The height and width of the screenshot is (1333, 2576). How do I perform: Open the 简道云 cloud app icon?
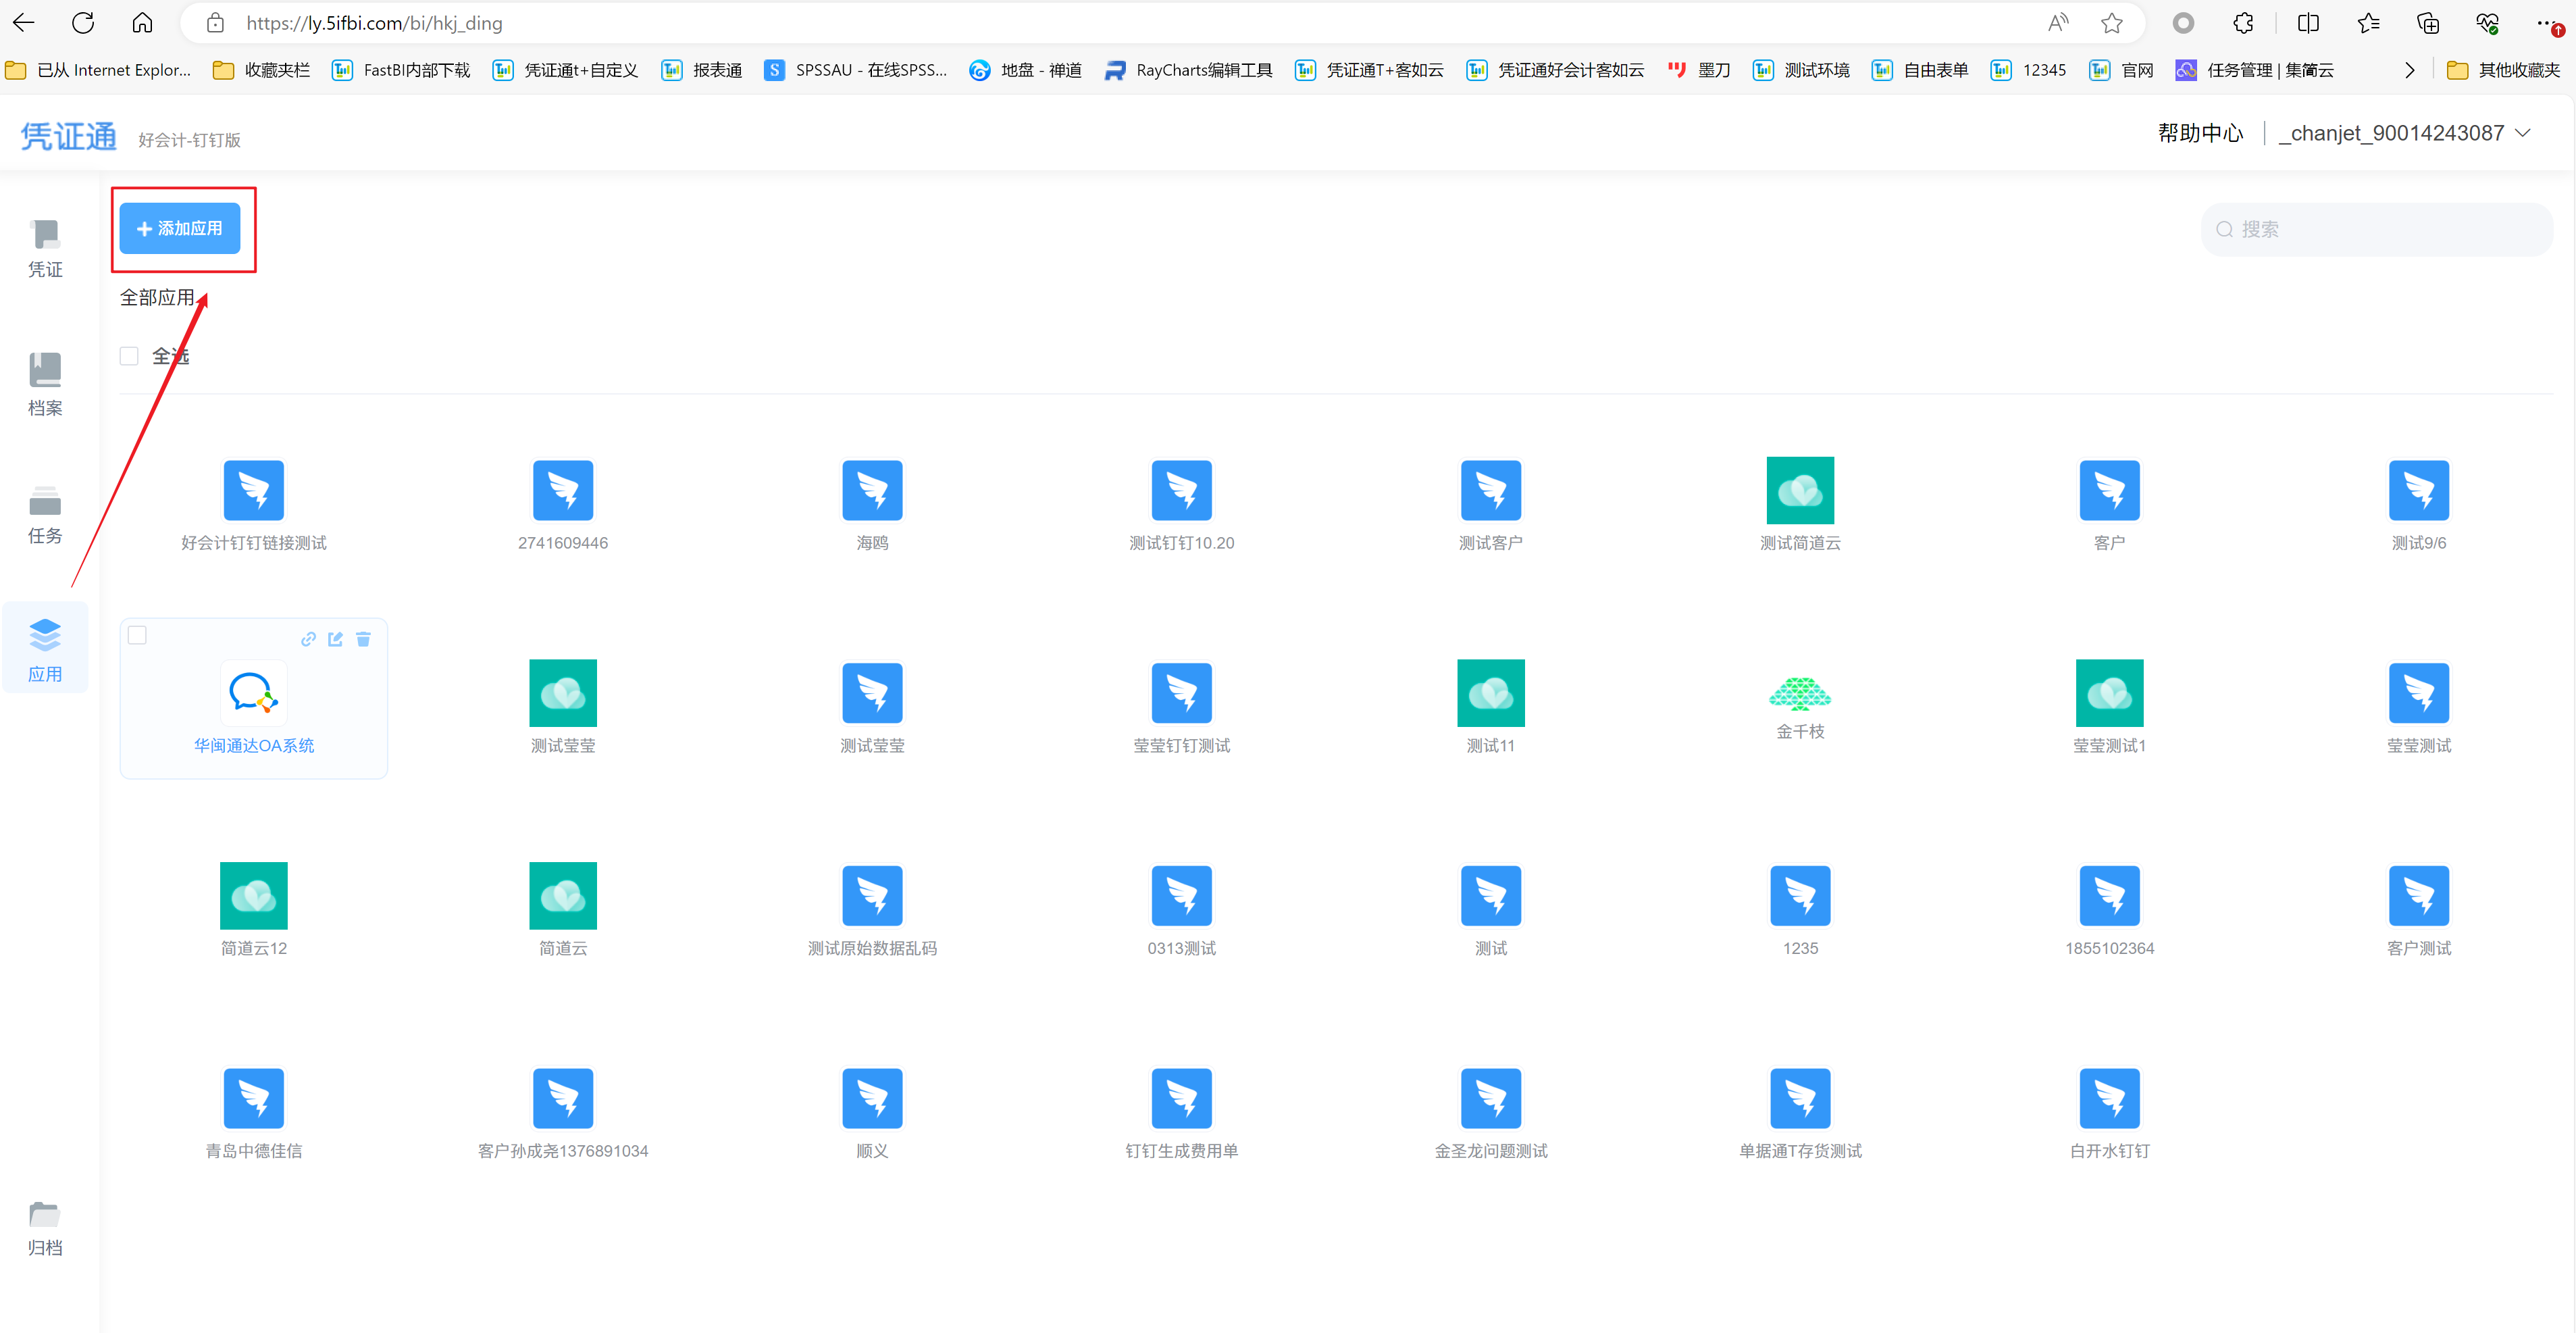(563, 895)
